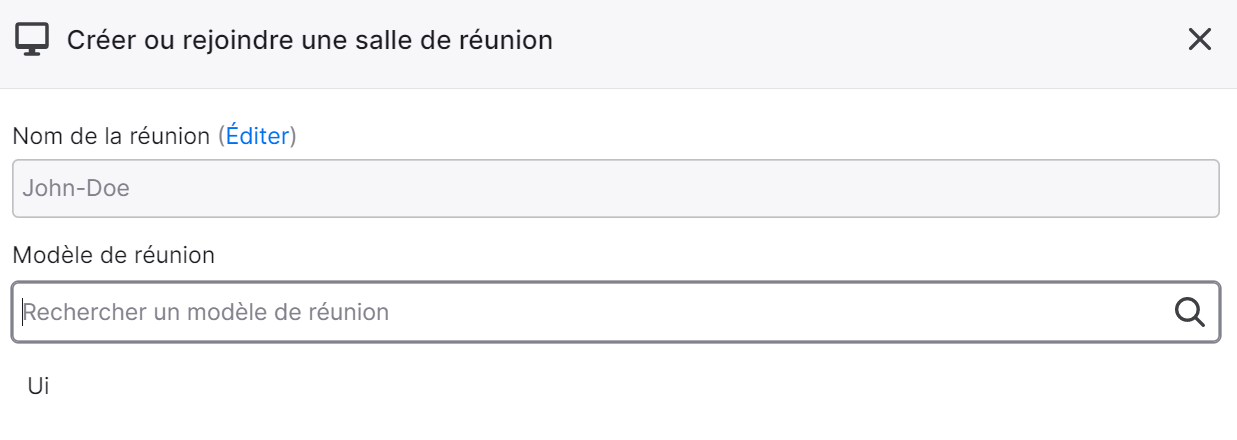This screenshot has width=1237, height=440.
Task: Click the Rechercher placeholder text in search box
Action: coord(206,312)
